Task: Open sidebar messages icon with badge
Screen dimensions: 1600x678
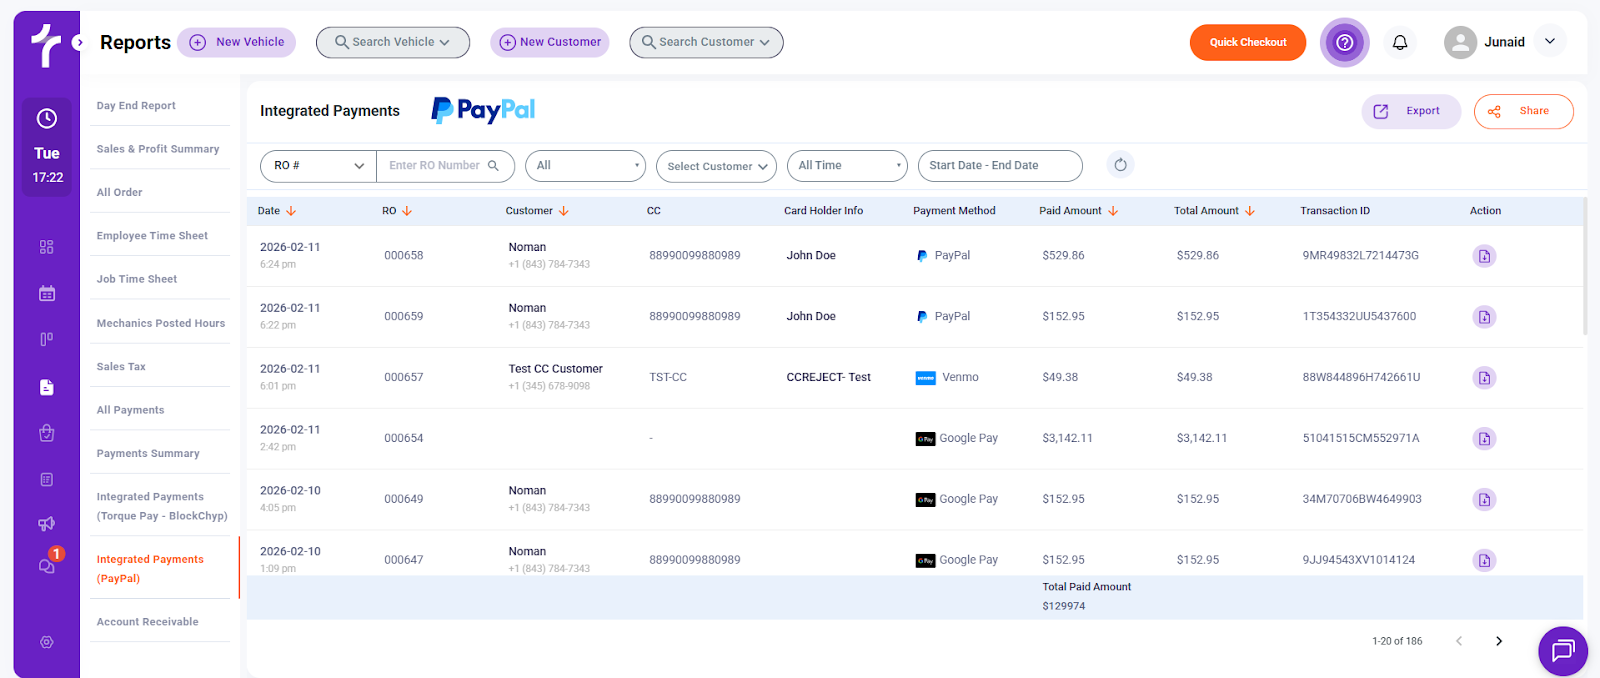Action: (47, 565)
